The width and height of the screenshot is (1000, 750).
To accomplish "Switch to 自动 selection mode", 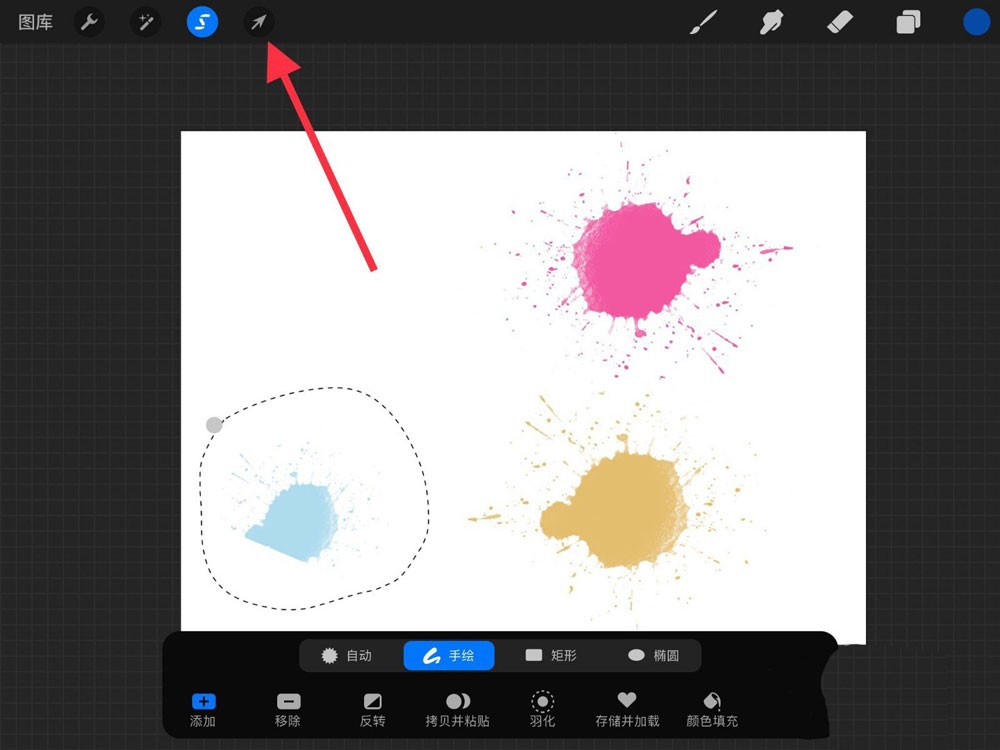I will (347, 656).
